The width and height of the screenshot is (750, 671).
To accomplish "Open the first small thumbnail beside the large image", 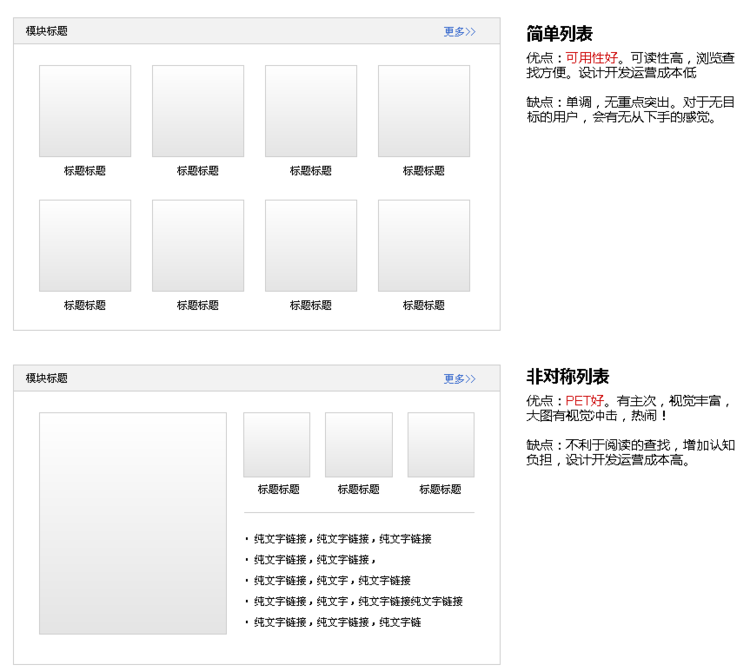I will 277,445.
